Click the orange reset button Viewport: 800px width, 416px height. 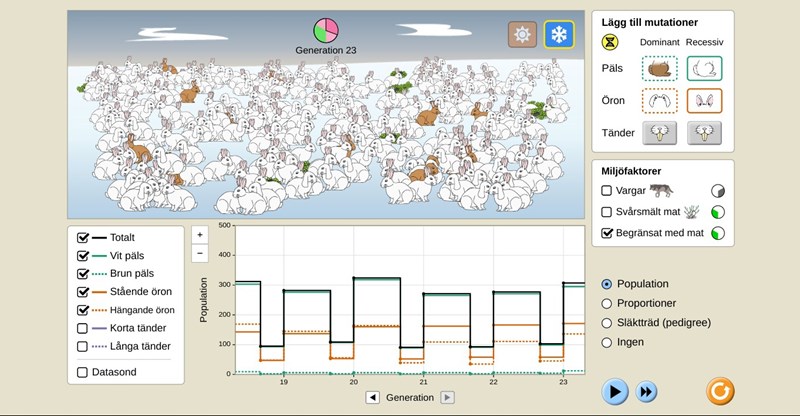tap(719, 390)
